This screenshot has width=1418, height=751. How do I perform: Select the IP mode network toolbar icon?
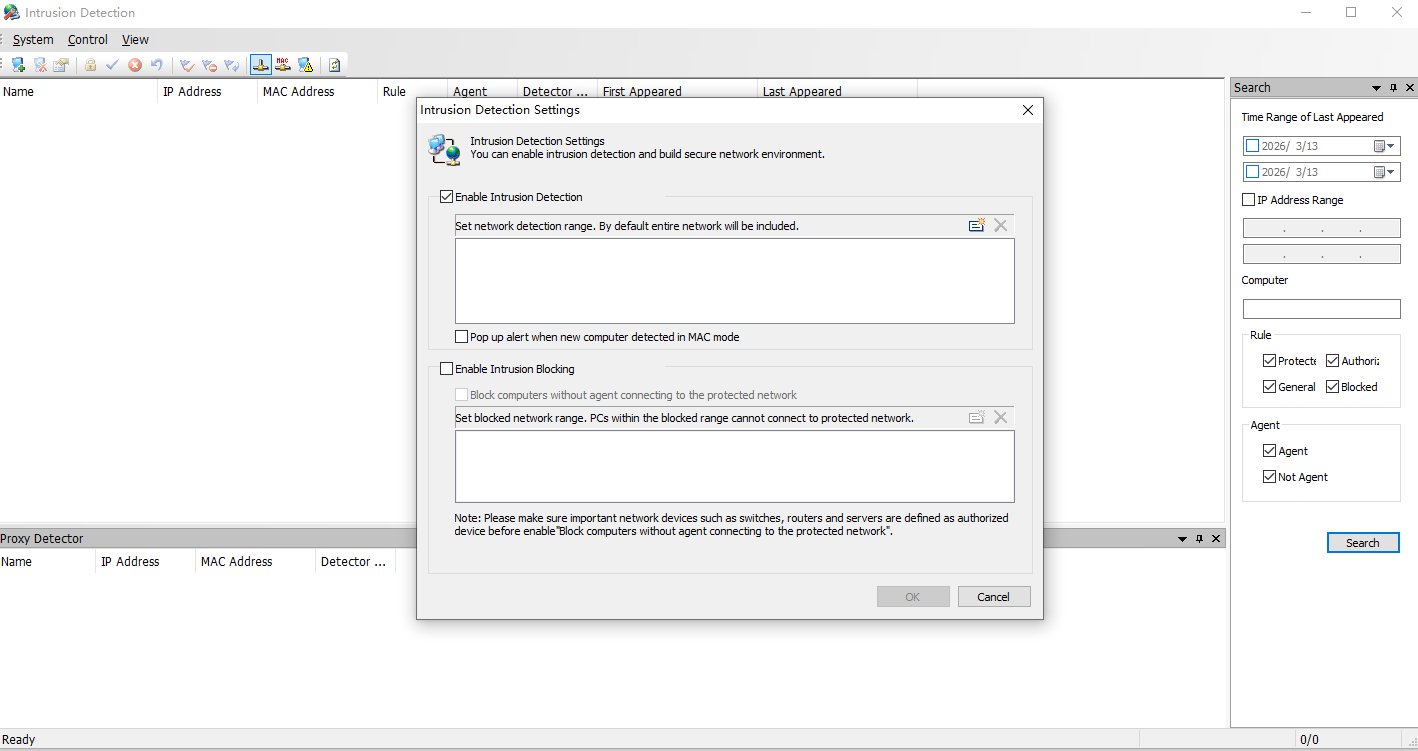pyautogui.click(x=260, y=65)
